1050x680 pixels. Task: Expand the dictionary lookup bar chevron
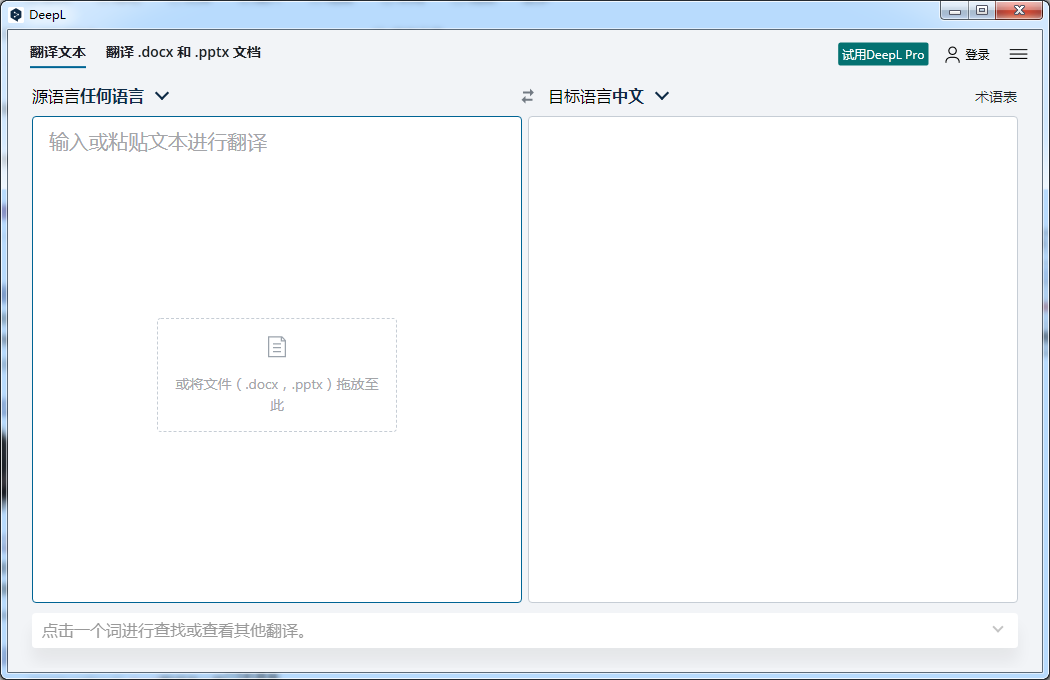click(997, 630)
